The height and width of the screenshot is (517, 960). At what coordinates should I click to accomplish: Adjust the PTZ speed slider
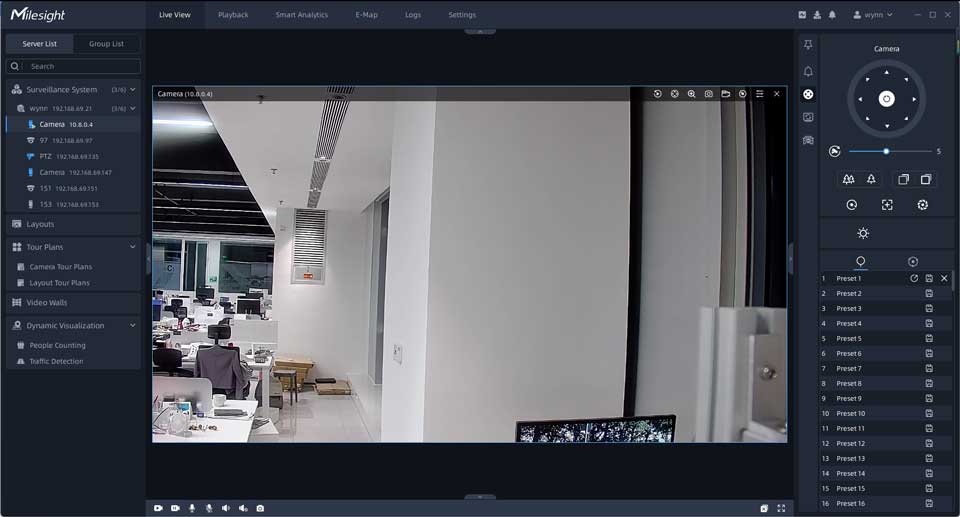(x=886, y=151)
